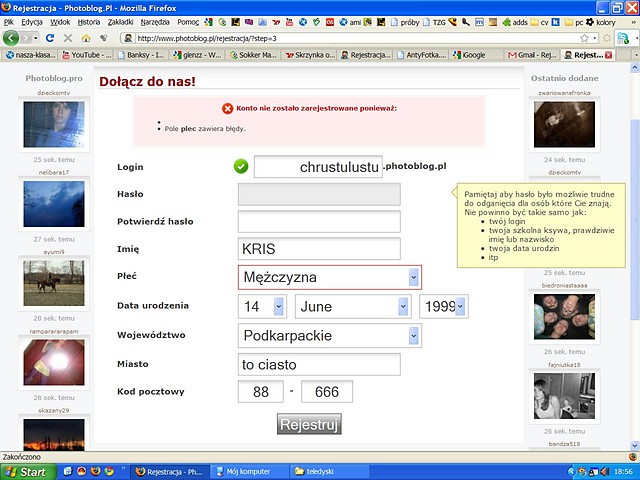Open the 'kolory' bookmark
This screenshot has width=640, height=480.
[x=600, y=22]
